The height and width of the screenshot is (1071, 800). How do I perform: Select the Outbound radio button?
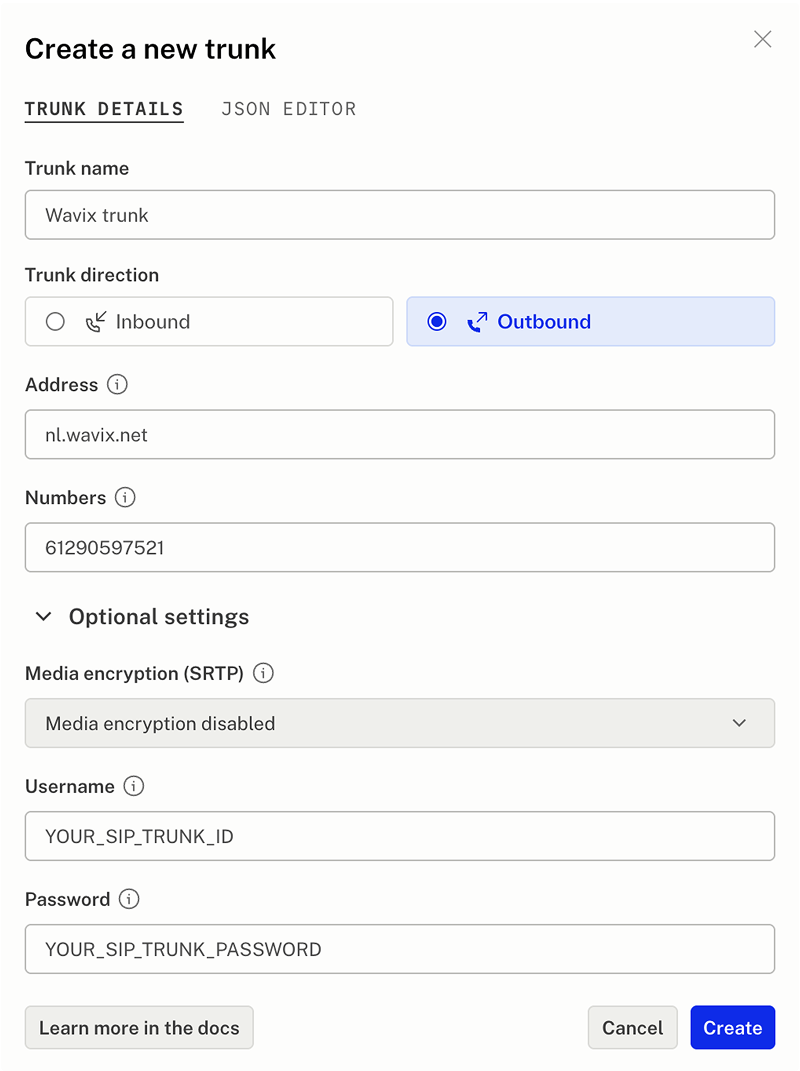(437, 322)
